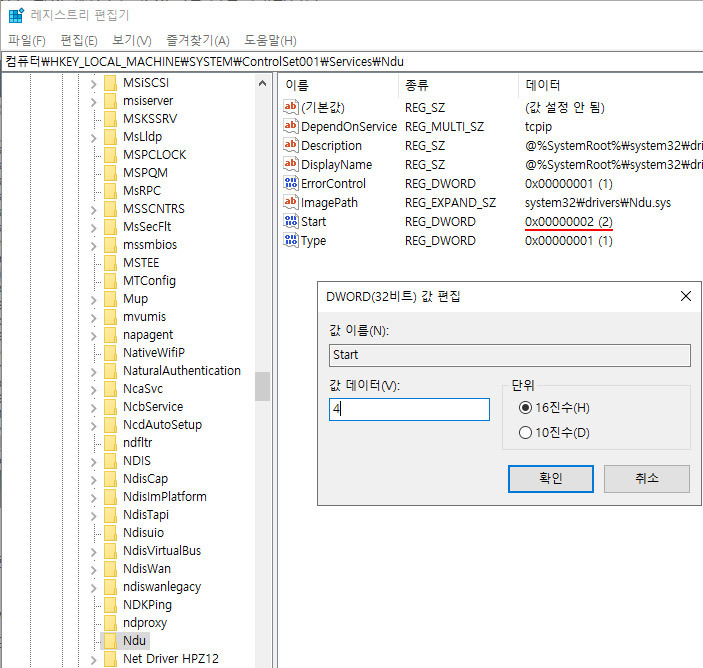Viewport: 703px width, 668px height.
Task: Click the mssmbios folder icon
Action: (110, 245)
